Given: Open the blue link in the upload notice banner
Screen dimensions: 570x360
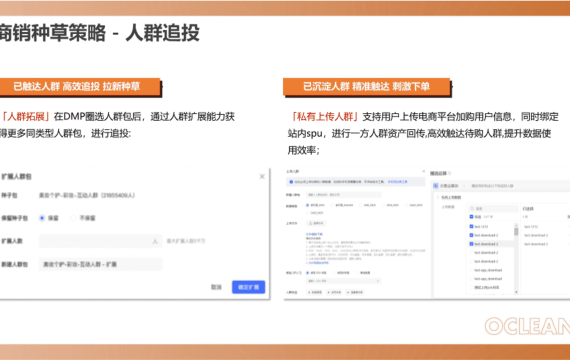Looking at the screenshot, I should (397, 182).
